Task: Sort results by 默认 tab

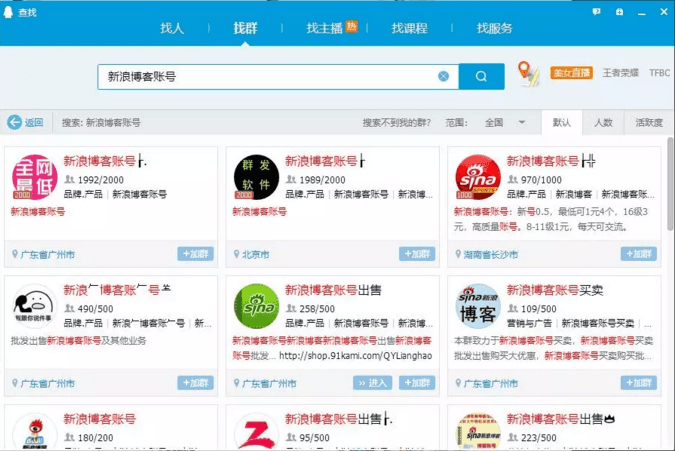Action: (x=562, y=123)
